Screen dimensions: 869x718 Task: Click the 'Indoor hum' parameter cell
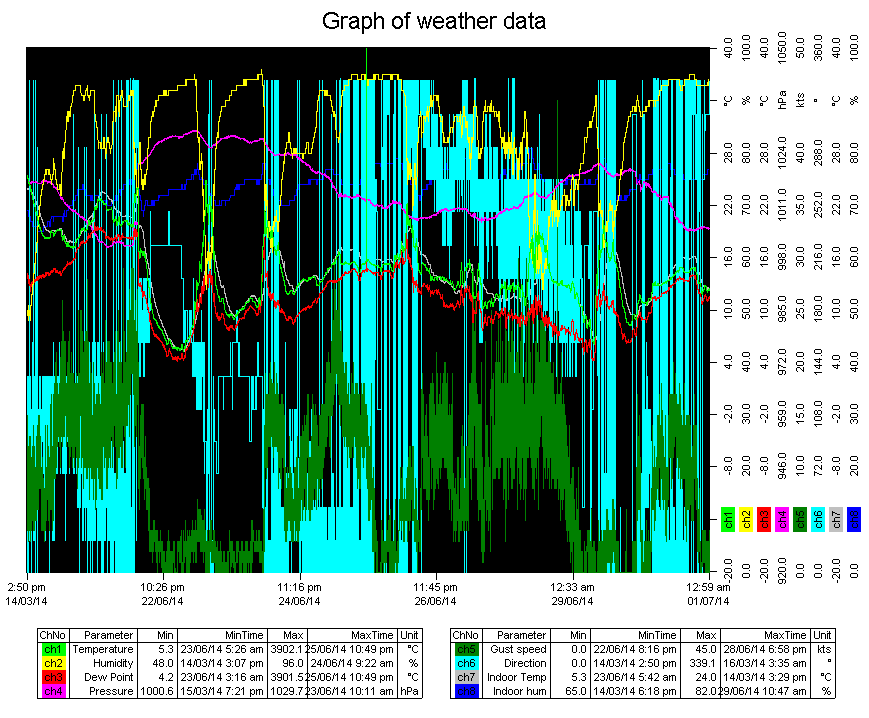518,691
